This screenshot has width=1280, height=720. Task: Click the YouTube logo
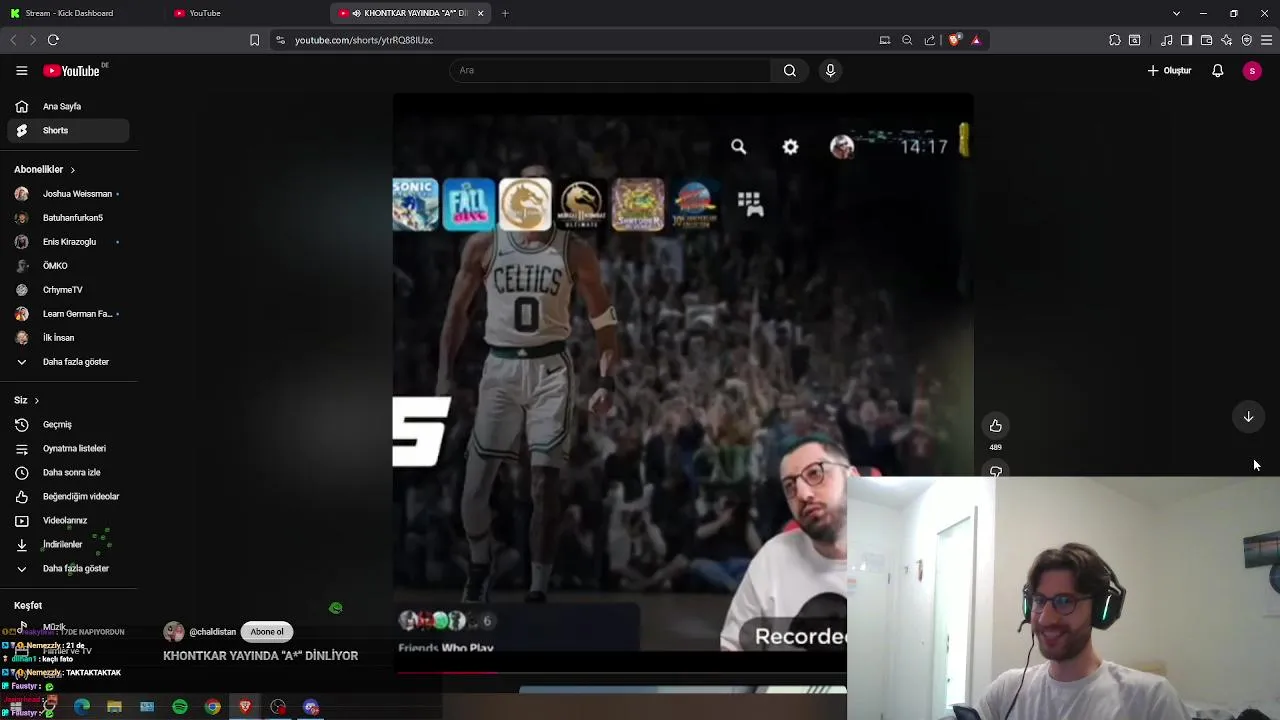pos(71,71)
